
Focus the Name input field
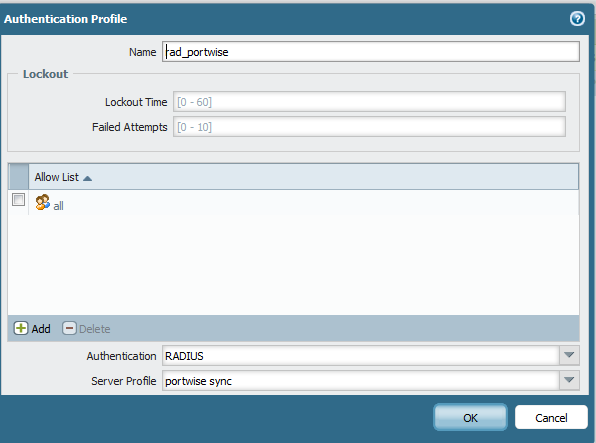click(371, 52)
